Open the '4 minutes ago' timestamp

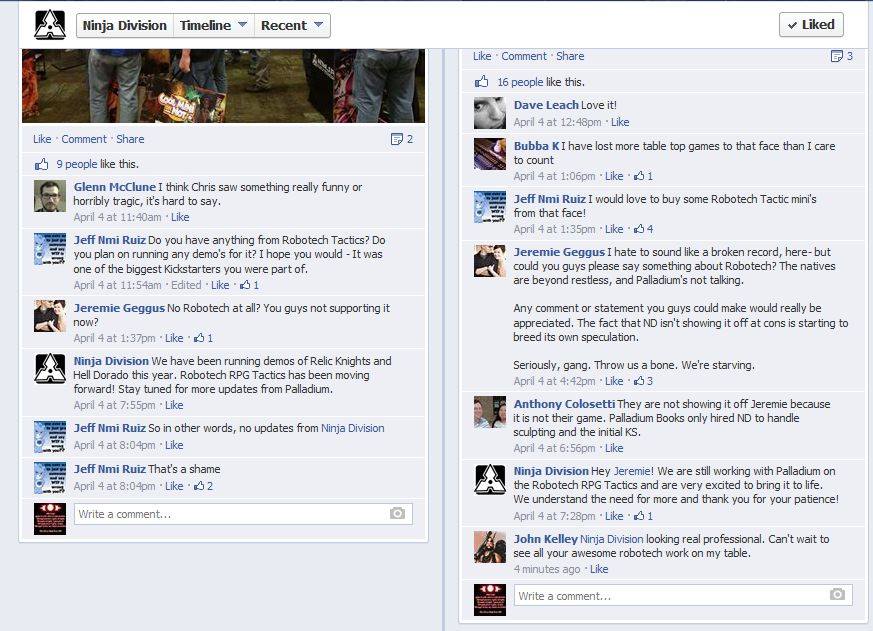pos(547,569)
